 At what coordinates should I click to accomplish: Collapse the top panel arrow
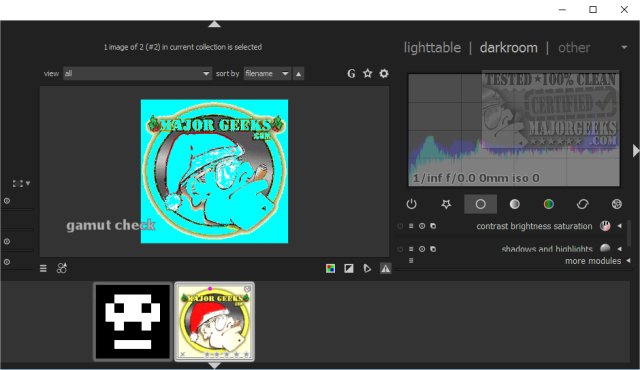click(214, 24)
